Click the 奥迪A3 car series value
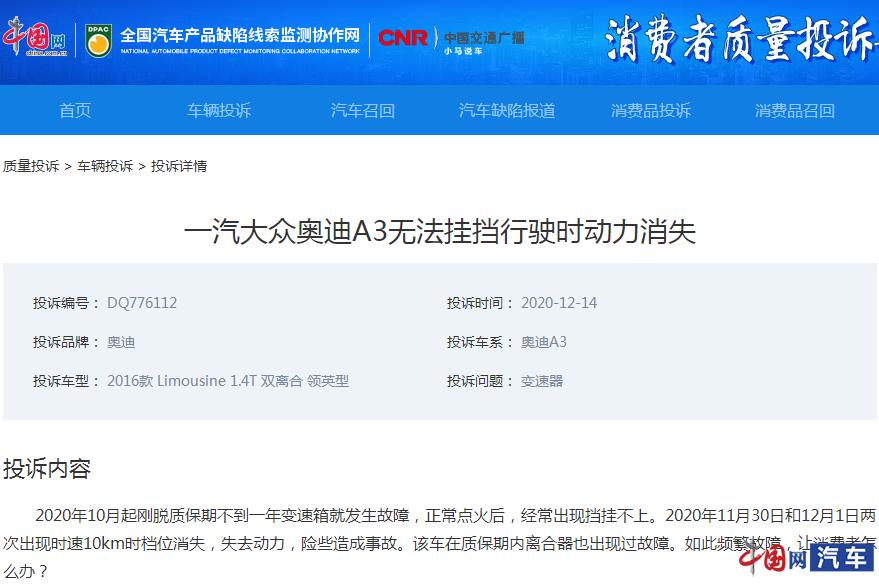This screenshot has height=585, width=879. point(543,342)
